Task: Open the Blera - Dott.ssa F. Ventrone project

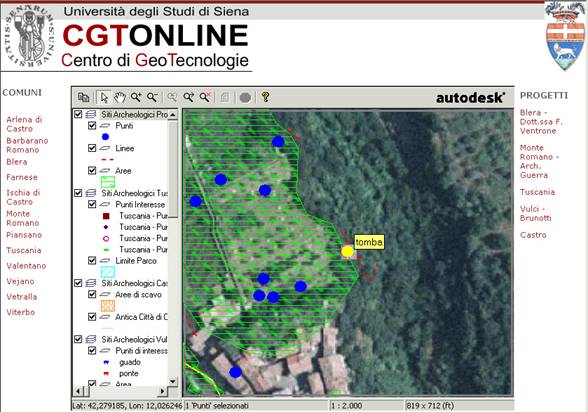Action: pyautogui.click(x=541, y=122)
